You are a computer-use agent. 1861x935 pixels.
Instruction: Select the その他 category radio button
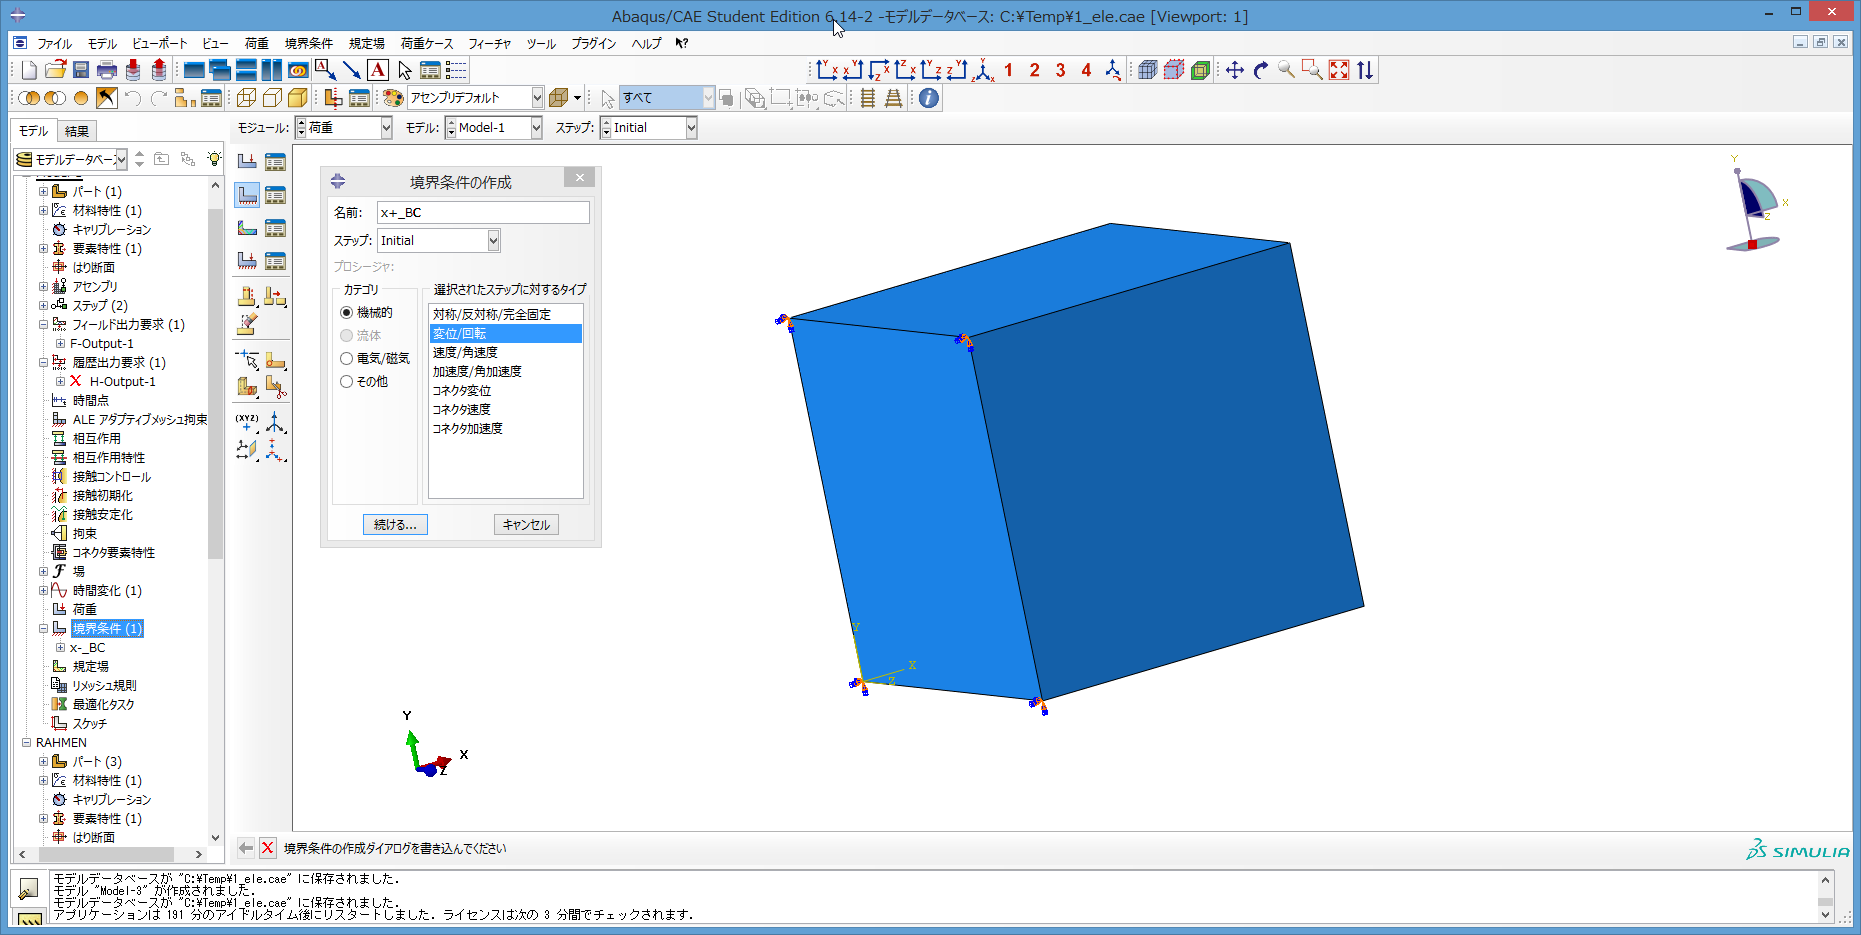(x=347, y=382)
